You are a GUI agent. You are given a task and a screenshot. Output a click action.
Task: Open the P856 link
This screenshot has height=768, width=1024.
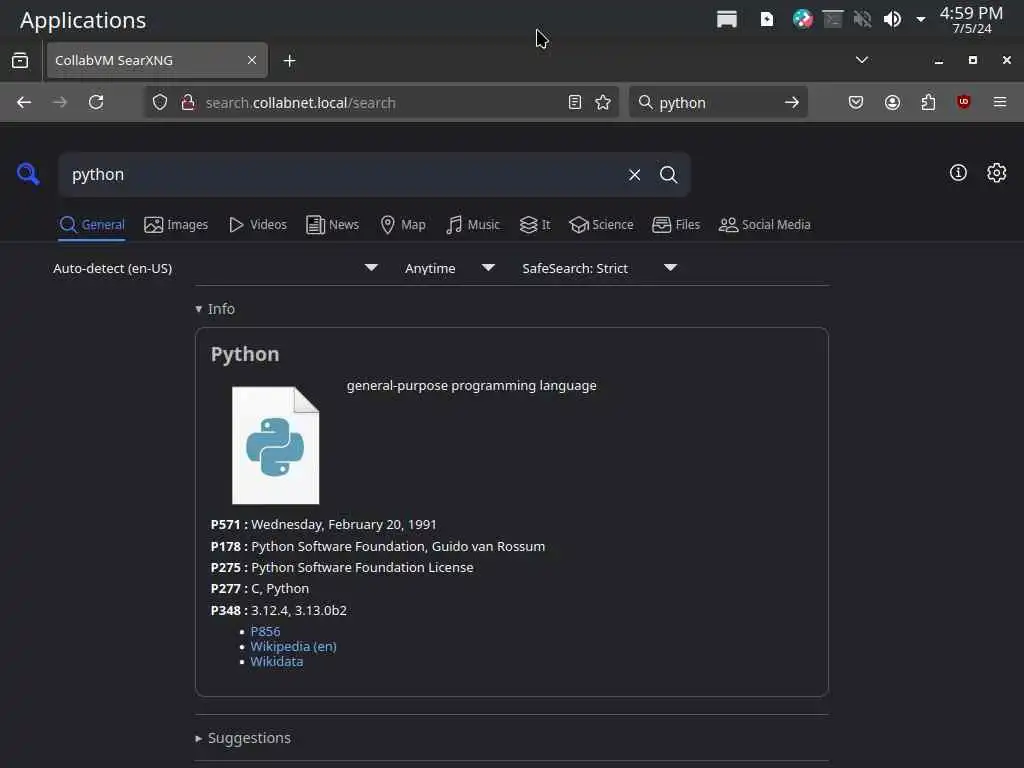(265, 631)
